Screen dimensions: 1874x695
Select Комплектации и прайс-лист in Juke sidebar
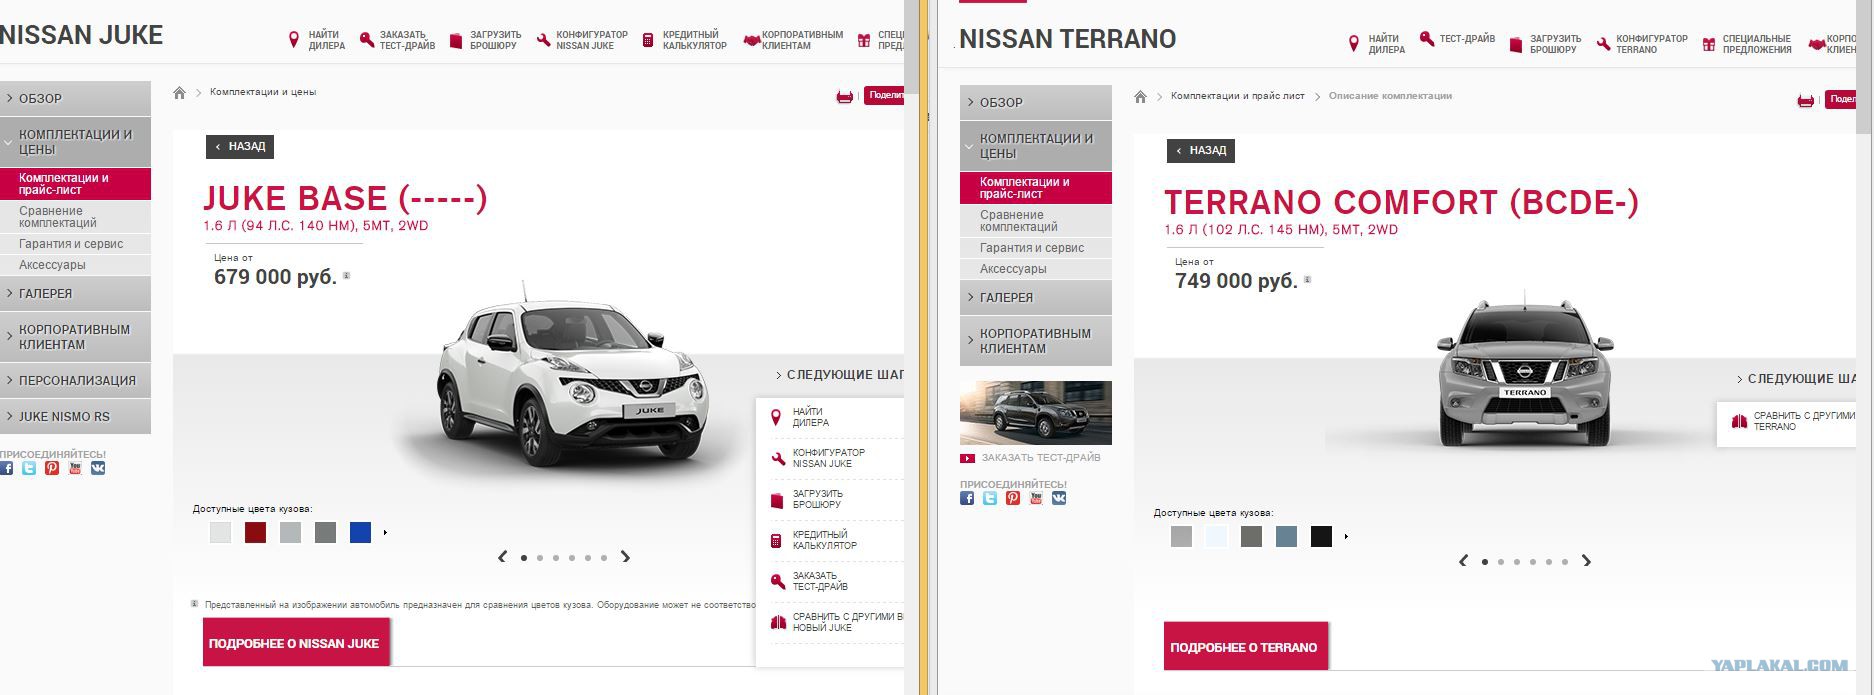coord(75,184)
